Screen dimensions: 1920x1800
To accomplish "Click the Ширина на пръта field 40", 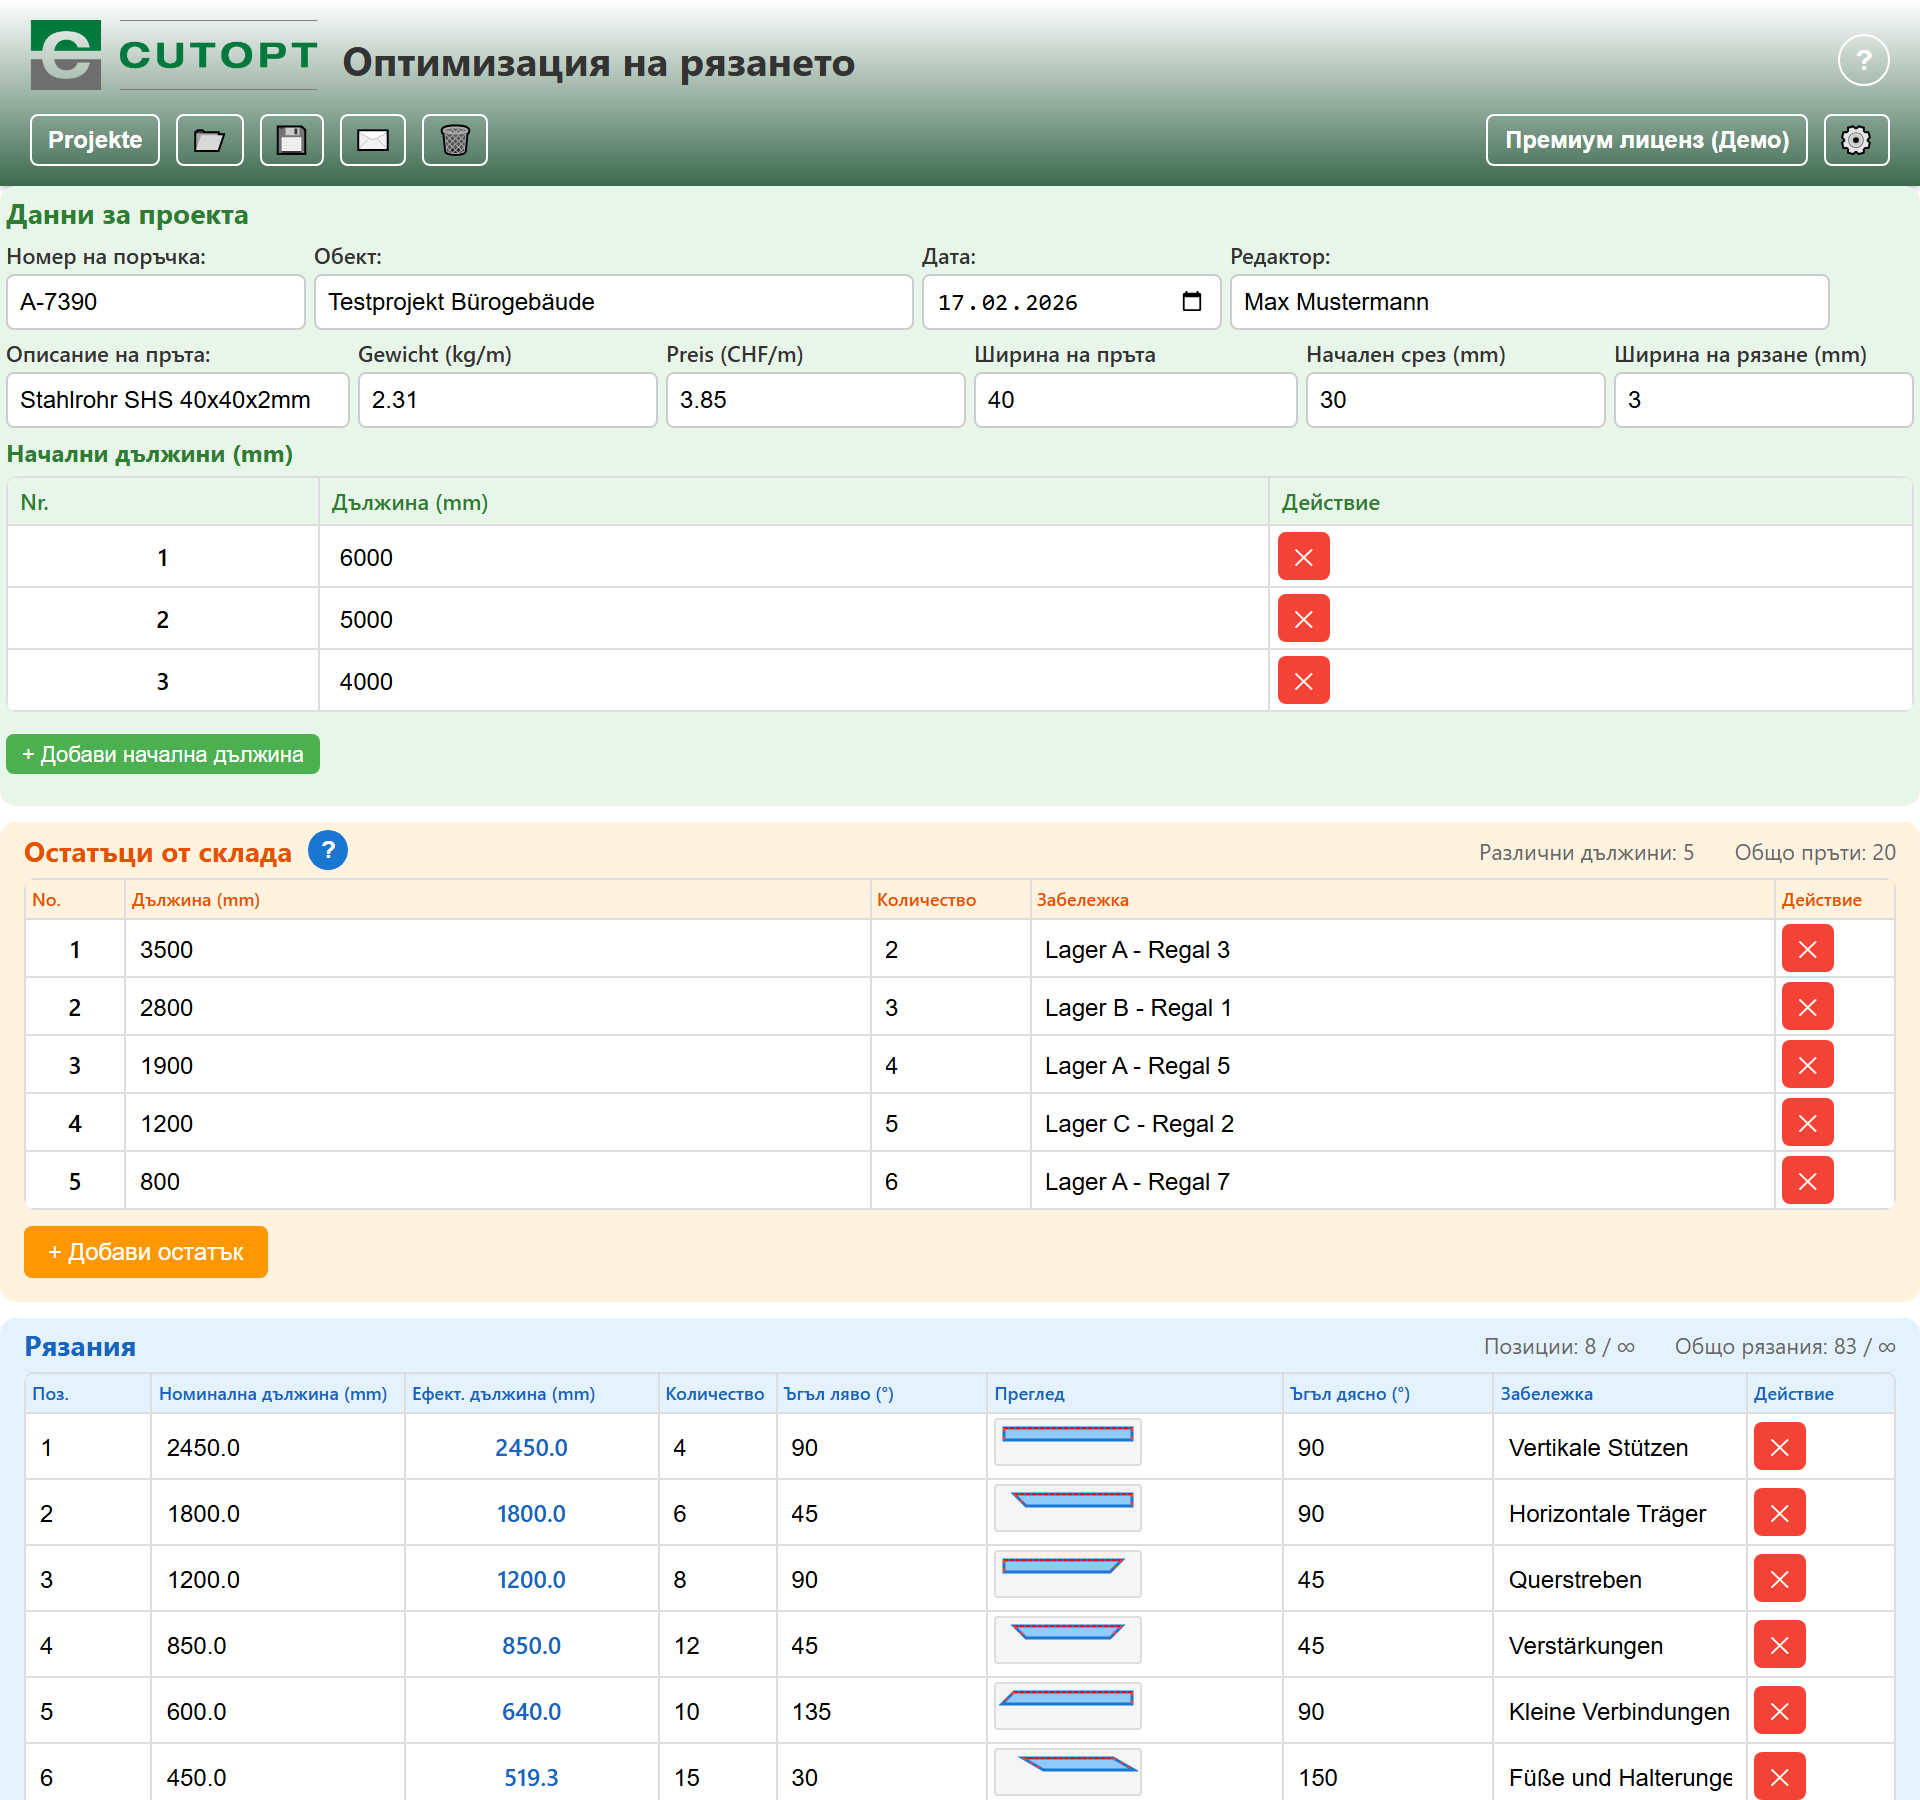I will click(x=1136, y=400).
